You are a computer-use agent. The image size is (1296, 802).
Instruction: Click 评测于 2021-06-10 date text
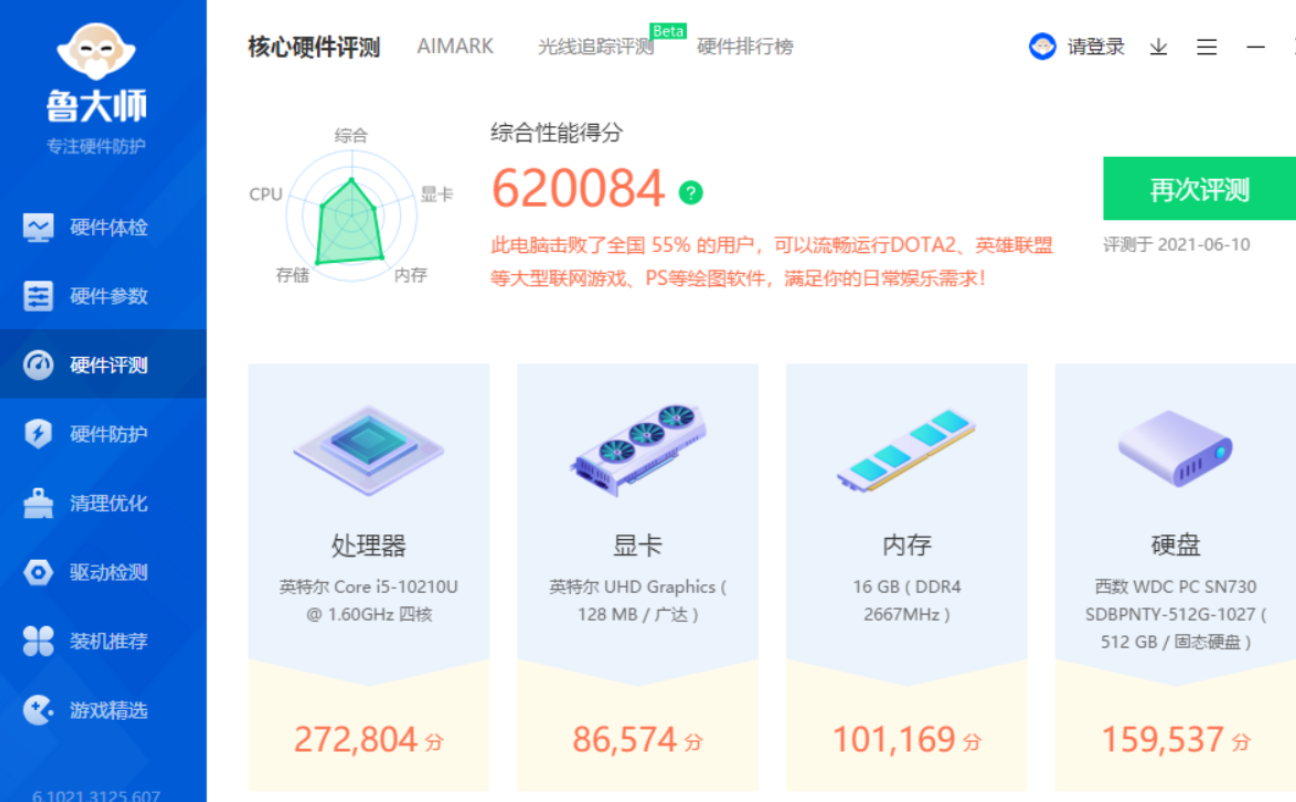click(1177, 244)
